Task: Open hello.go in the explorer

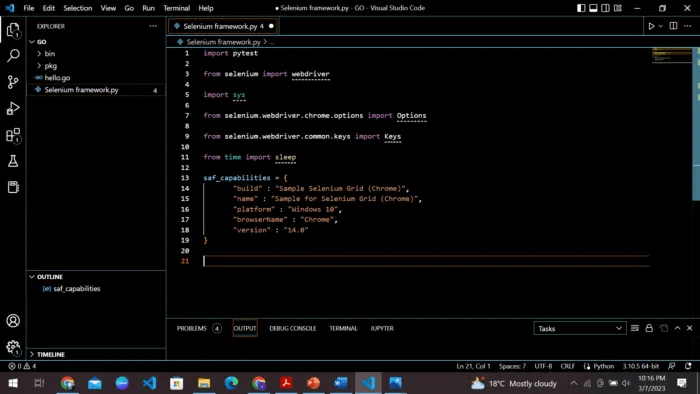Action: 96,78
